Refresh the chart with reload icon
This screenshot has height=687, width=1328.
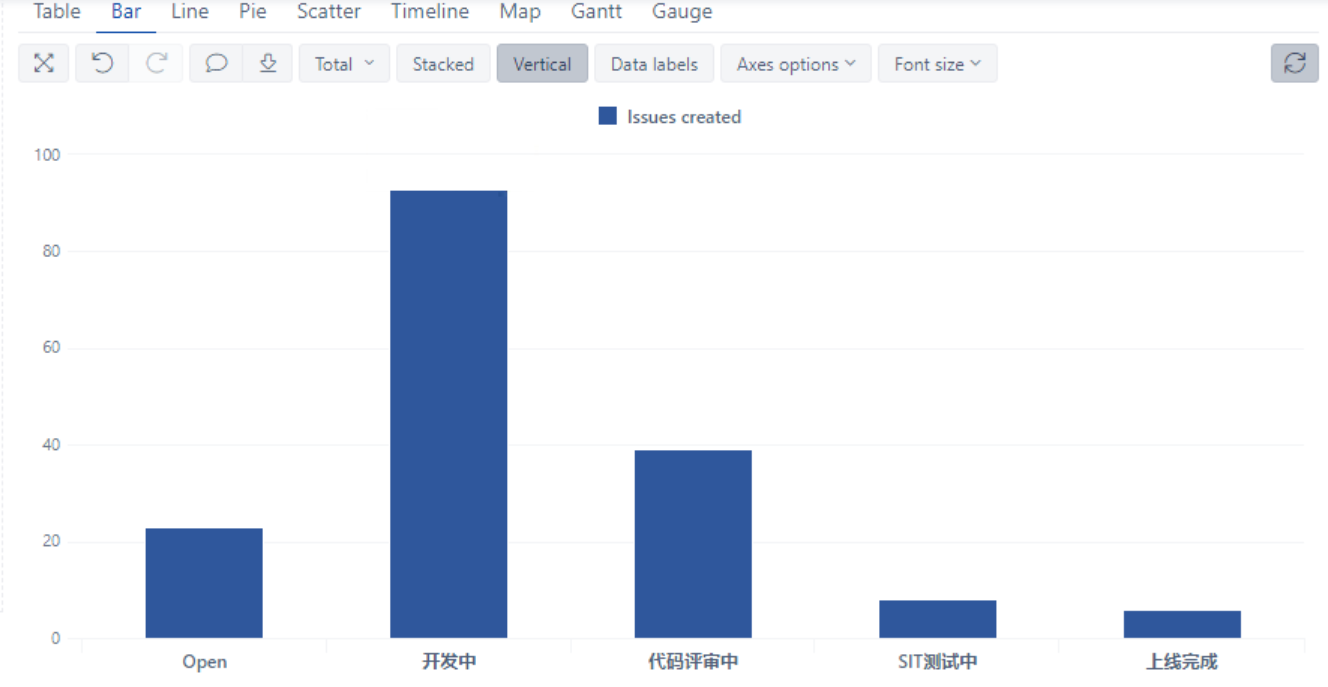coord(1294,64)
